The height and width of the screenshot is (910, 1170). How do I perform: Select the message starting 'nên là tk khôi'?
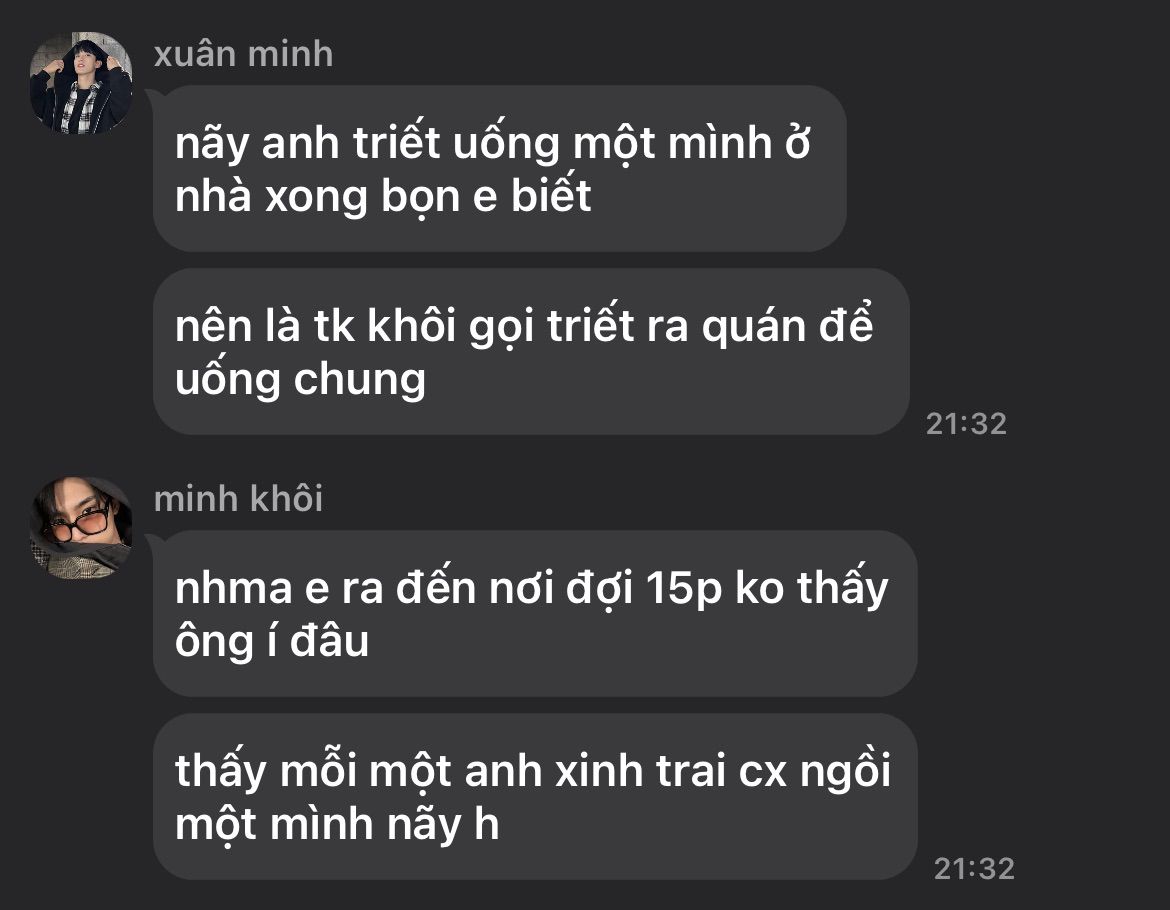pyautogui.click(x=531, y=352)
